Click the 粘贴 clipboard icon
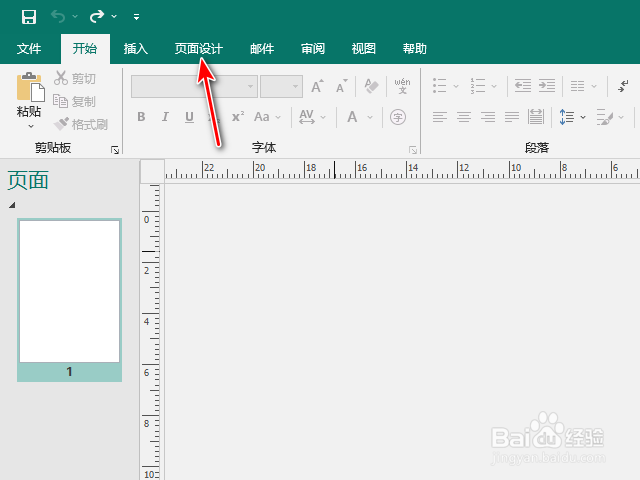 pos(30,87)
